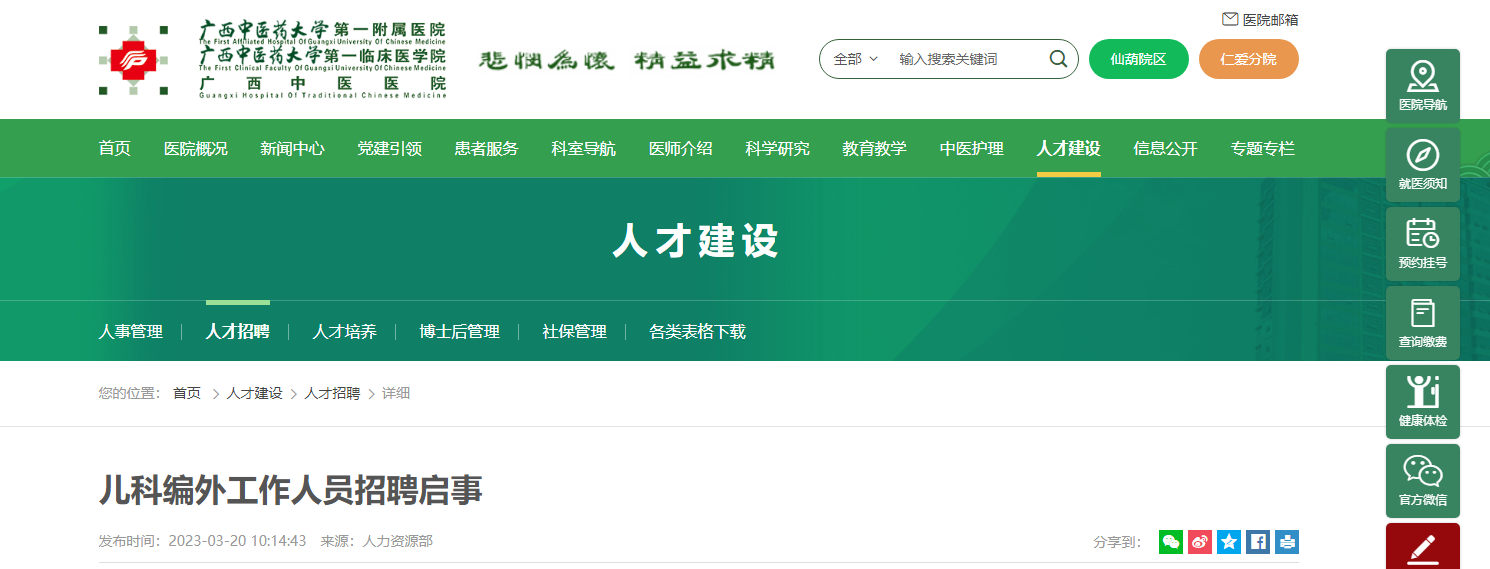Screen dimensions: 1490x569
Task: Click the search keyword input field
Action: 965,59
